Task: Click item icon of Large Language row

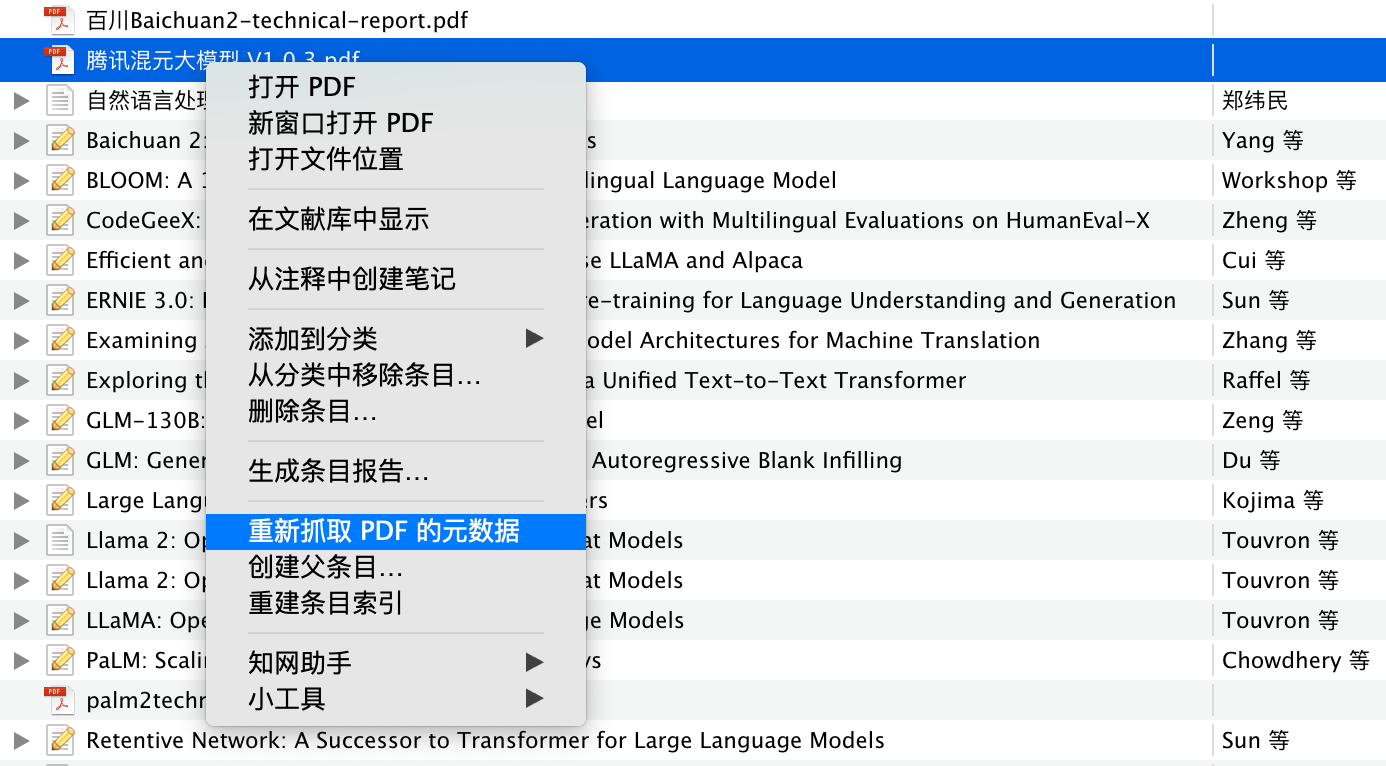Action: pos(61,500)
